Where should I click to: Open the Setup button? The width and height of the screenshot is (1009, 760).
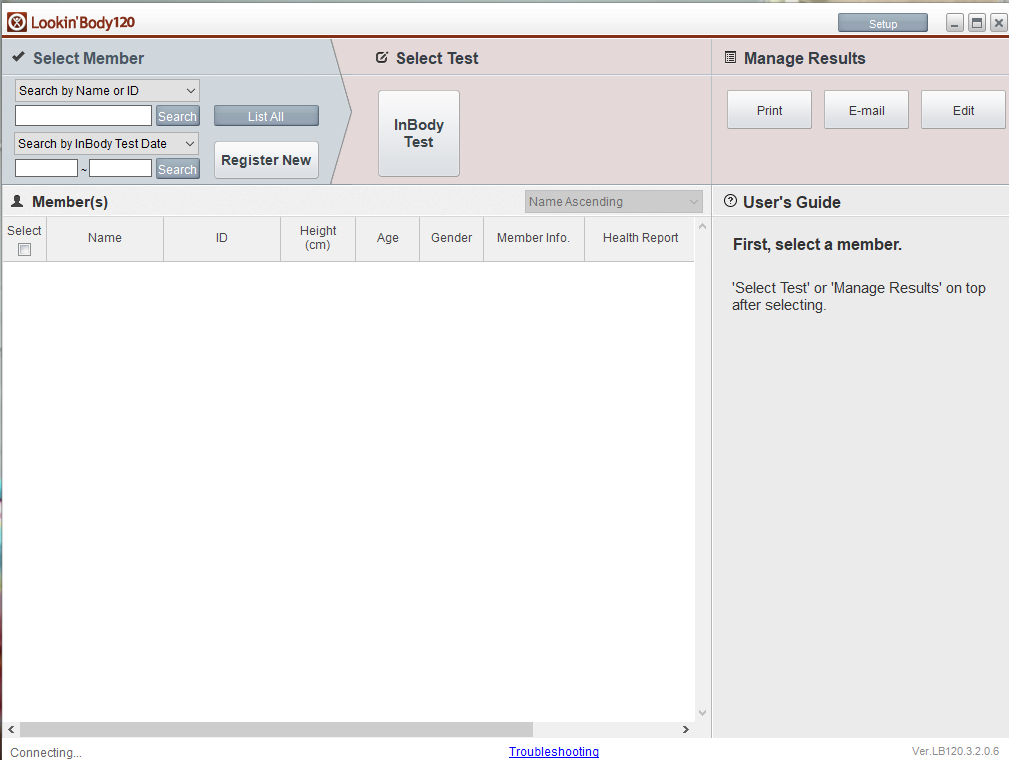(883, 23)
